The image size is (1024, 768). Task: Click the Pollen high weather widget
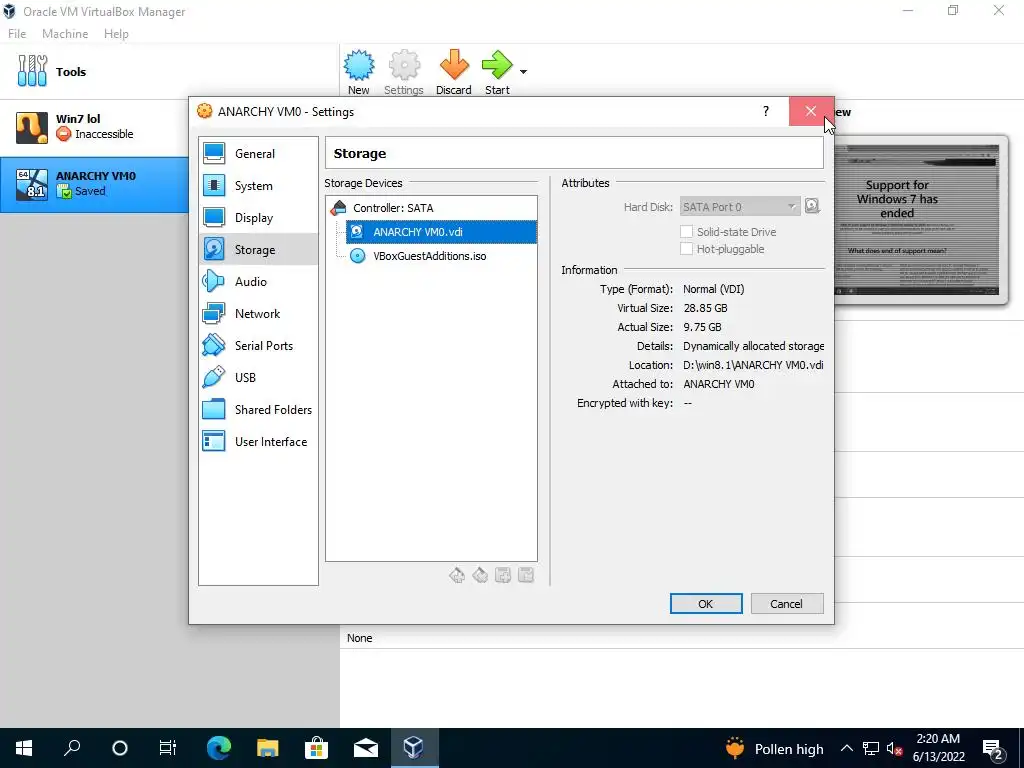tap(775, 748)
